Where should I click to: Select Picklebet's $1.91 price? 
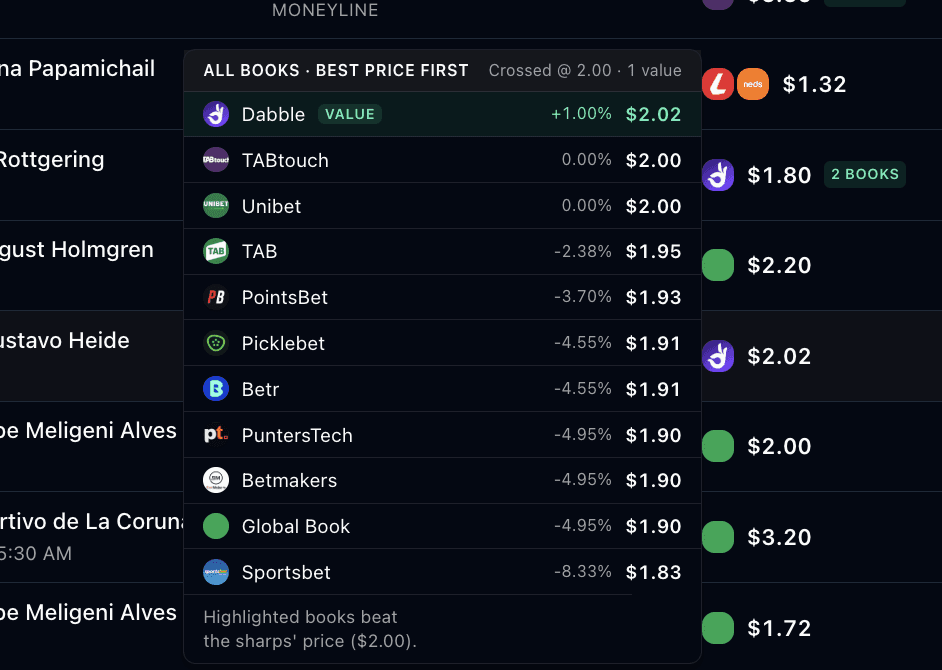coord(653,343)
